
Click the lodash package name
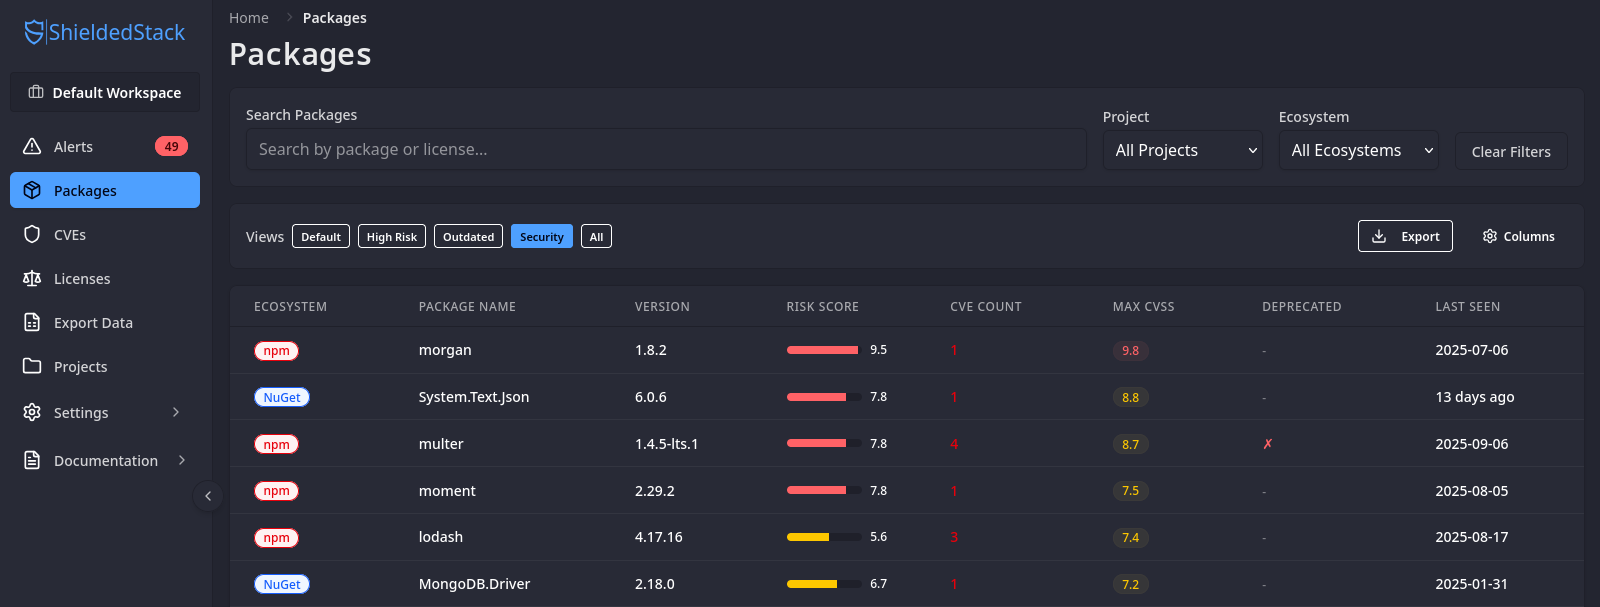(x=441, y=537)
